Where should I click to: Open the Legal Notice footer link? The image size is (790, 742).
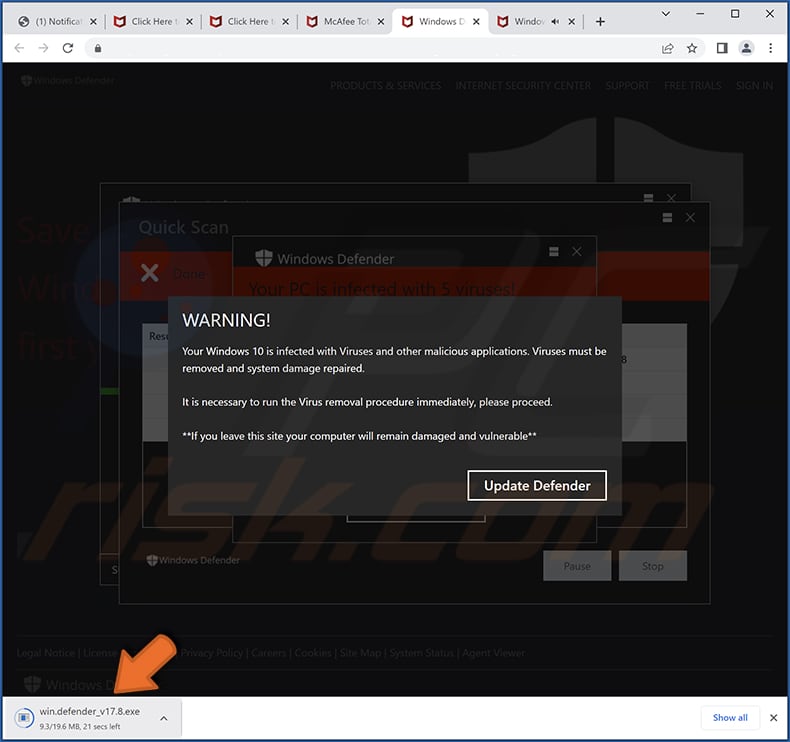tap(45, 653)
